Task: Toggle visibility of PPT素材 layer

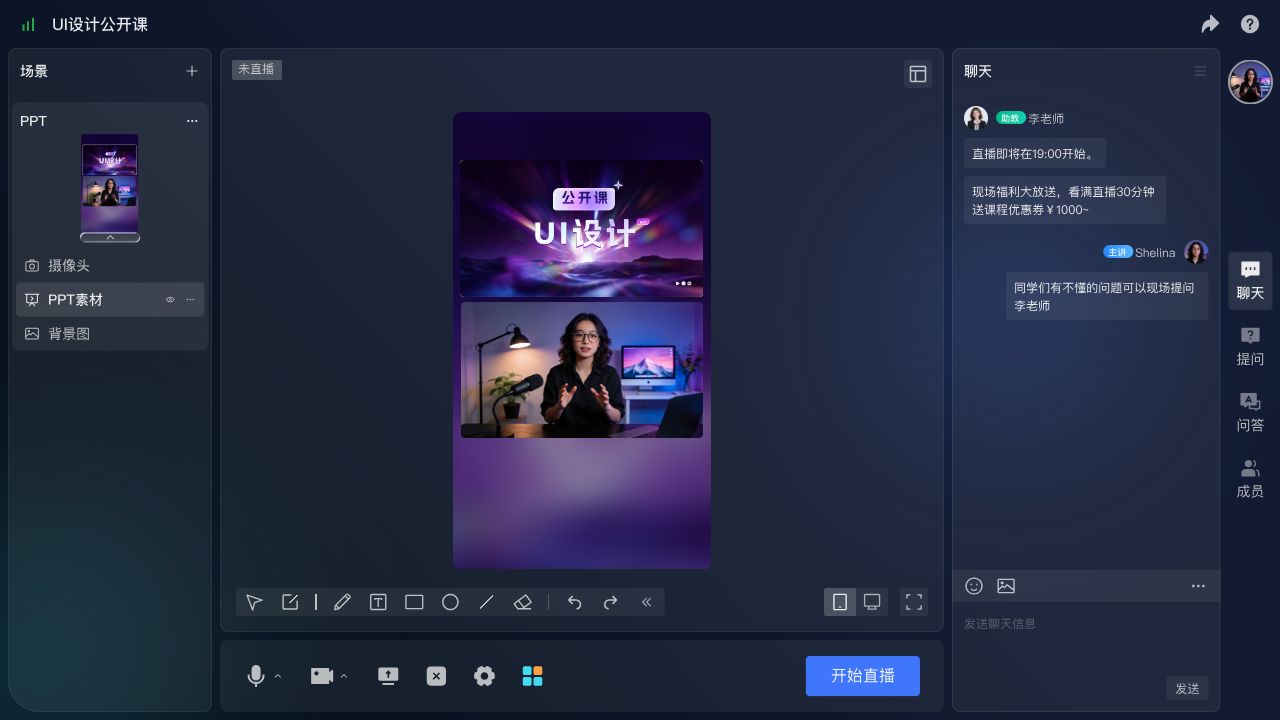Action: pos(170,300)
